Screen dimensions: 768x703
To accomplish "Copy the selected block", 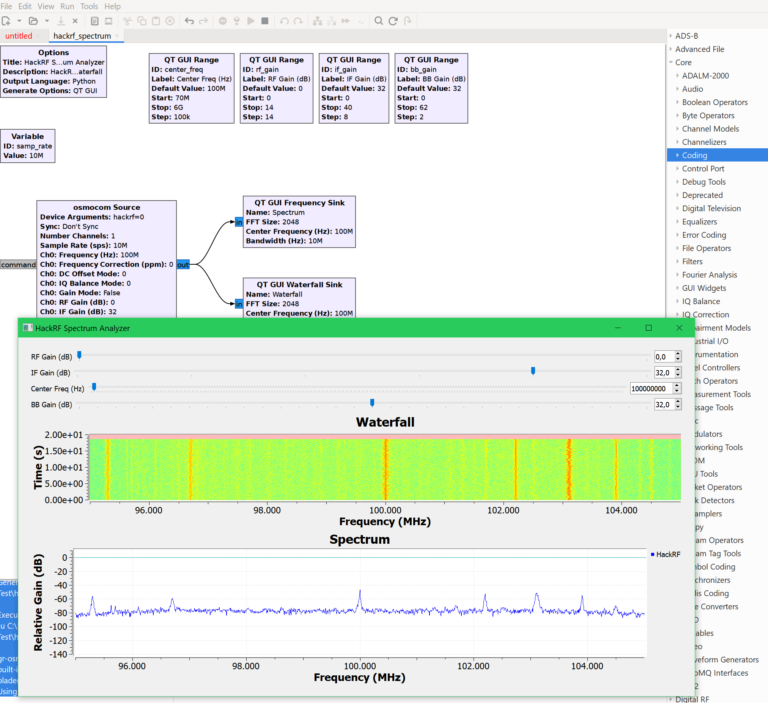I will pyautogui.click(x=142, y=21).
